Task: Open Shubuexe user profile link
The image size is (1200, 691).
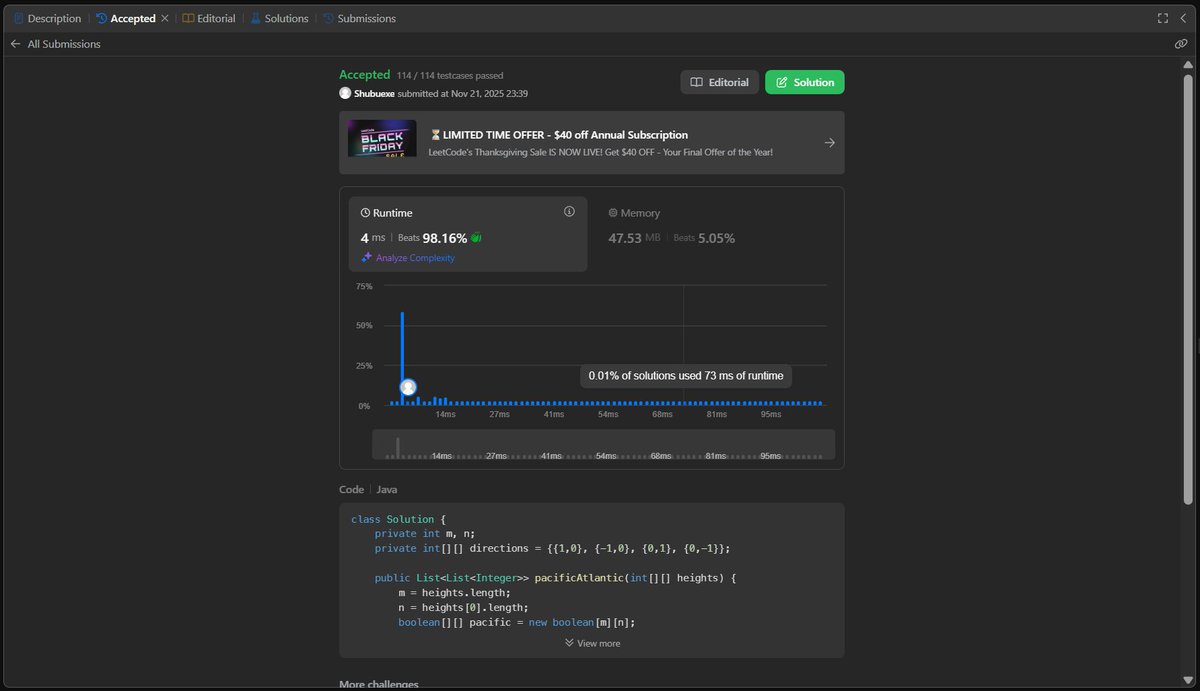Action: (374, 93)
